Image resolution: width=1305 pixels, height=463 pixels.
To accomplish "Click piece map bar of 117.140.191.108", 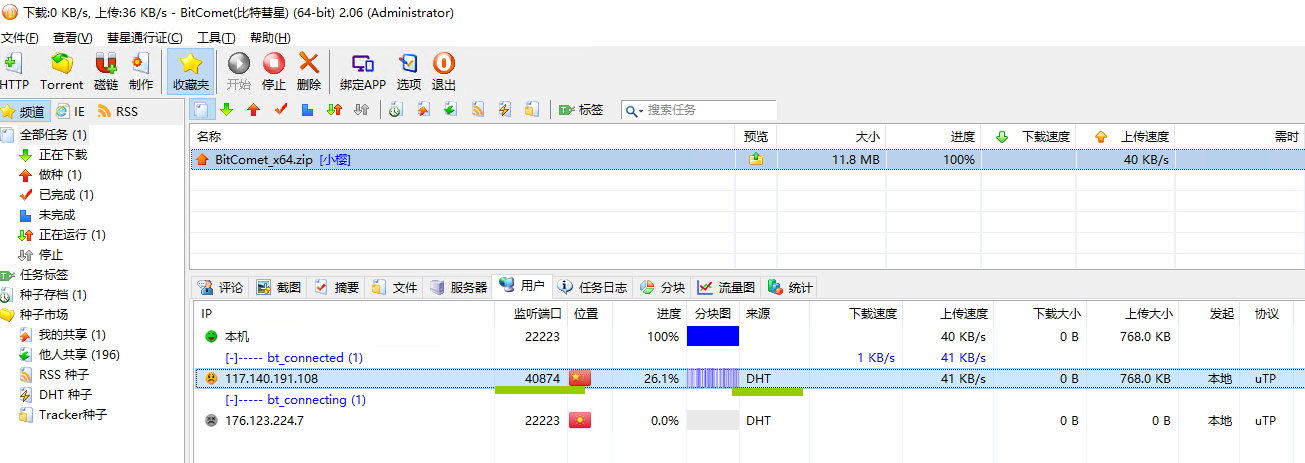I will coord(713,379).
